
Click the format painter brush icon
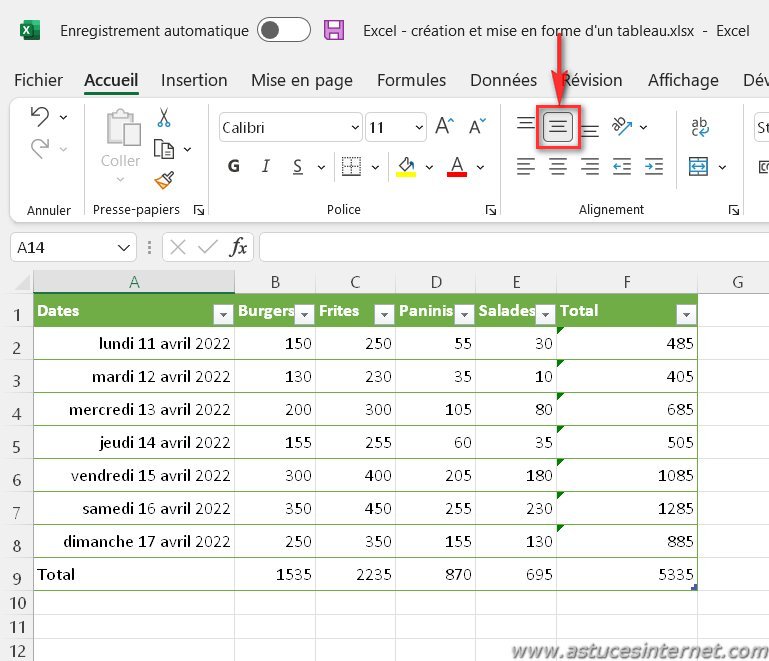coord(164,180)
